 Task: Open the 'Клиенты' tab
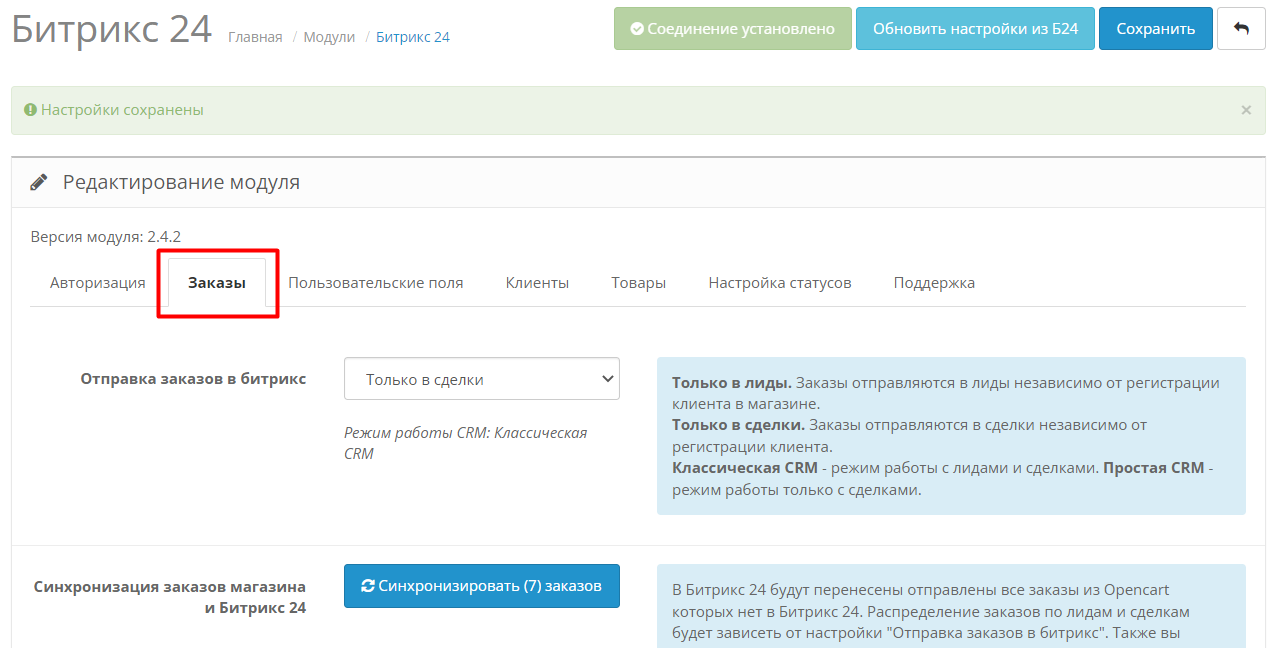[537, 283]
